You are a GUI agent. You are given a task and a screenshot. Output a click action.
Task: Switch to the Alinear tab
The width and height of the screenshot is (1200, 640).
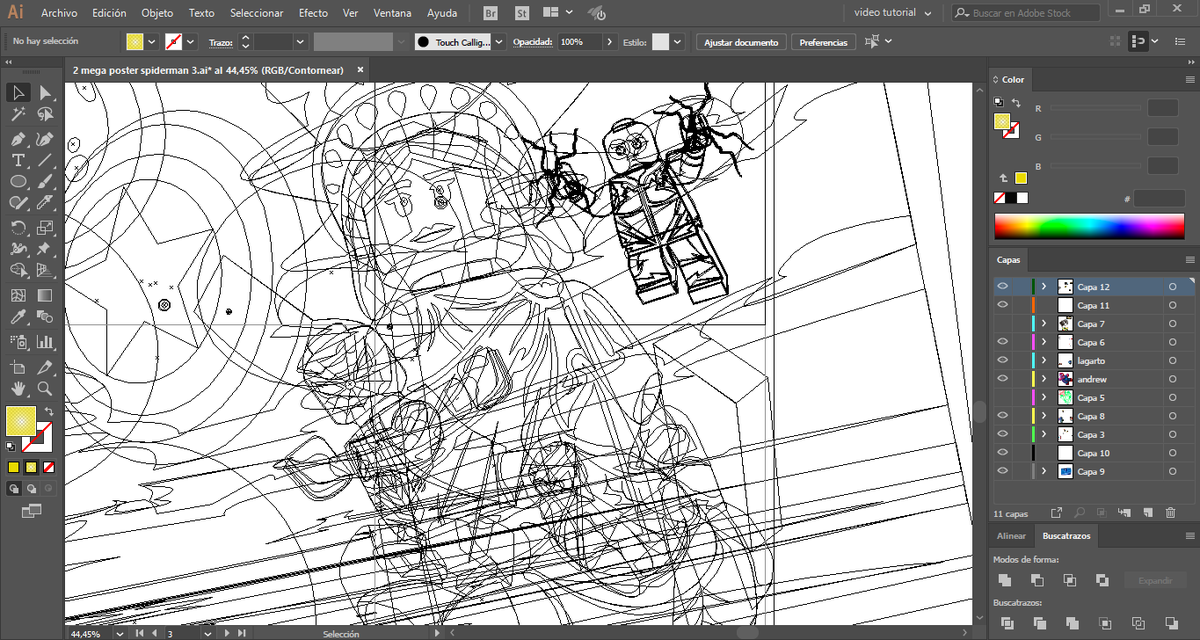click(x=1011, y=536)
